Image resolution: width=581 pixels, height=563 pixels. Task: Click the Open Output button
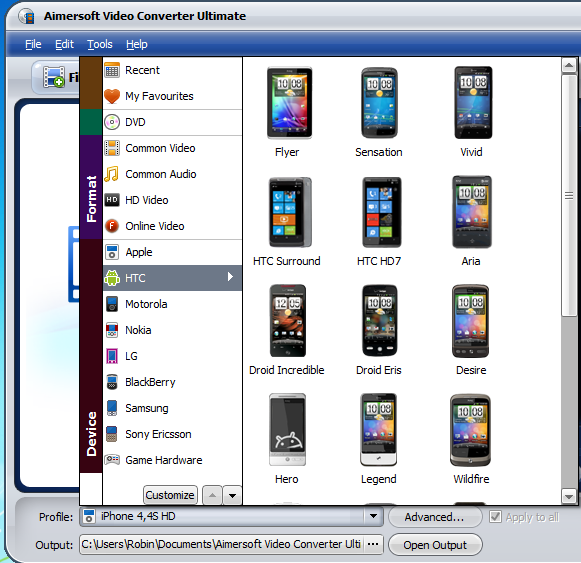tap(435, 545)
